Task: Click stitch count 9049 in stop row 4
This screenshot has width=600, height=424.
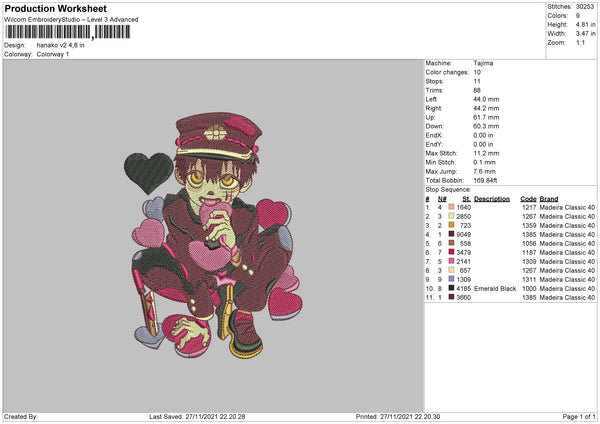Action: point(463,235)
